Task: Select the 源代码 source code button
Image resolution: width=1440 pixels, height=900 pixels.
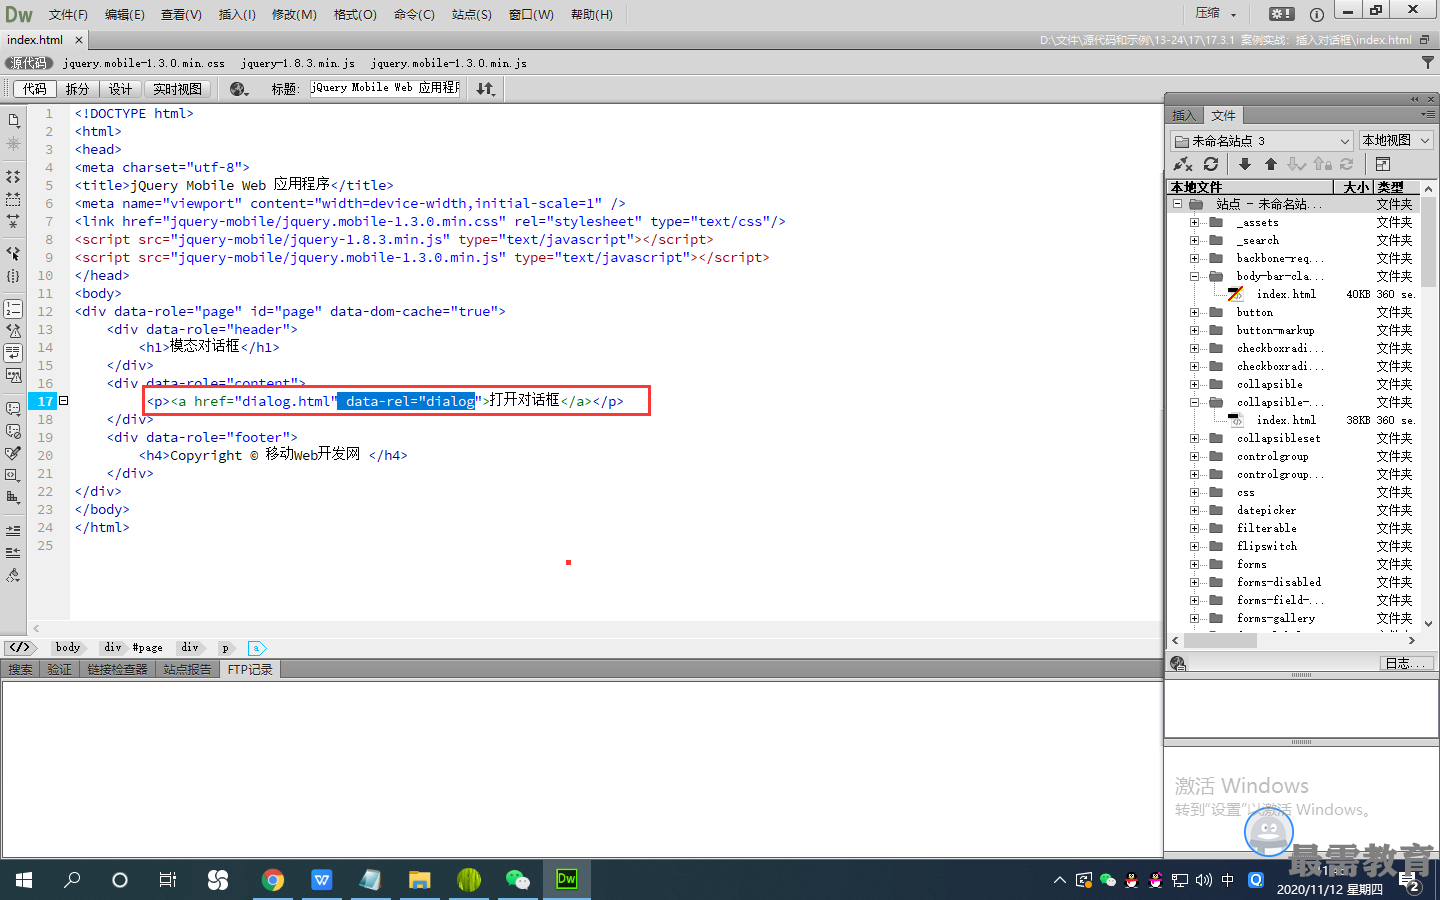Action: (28, 63)
